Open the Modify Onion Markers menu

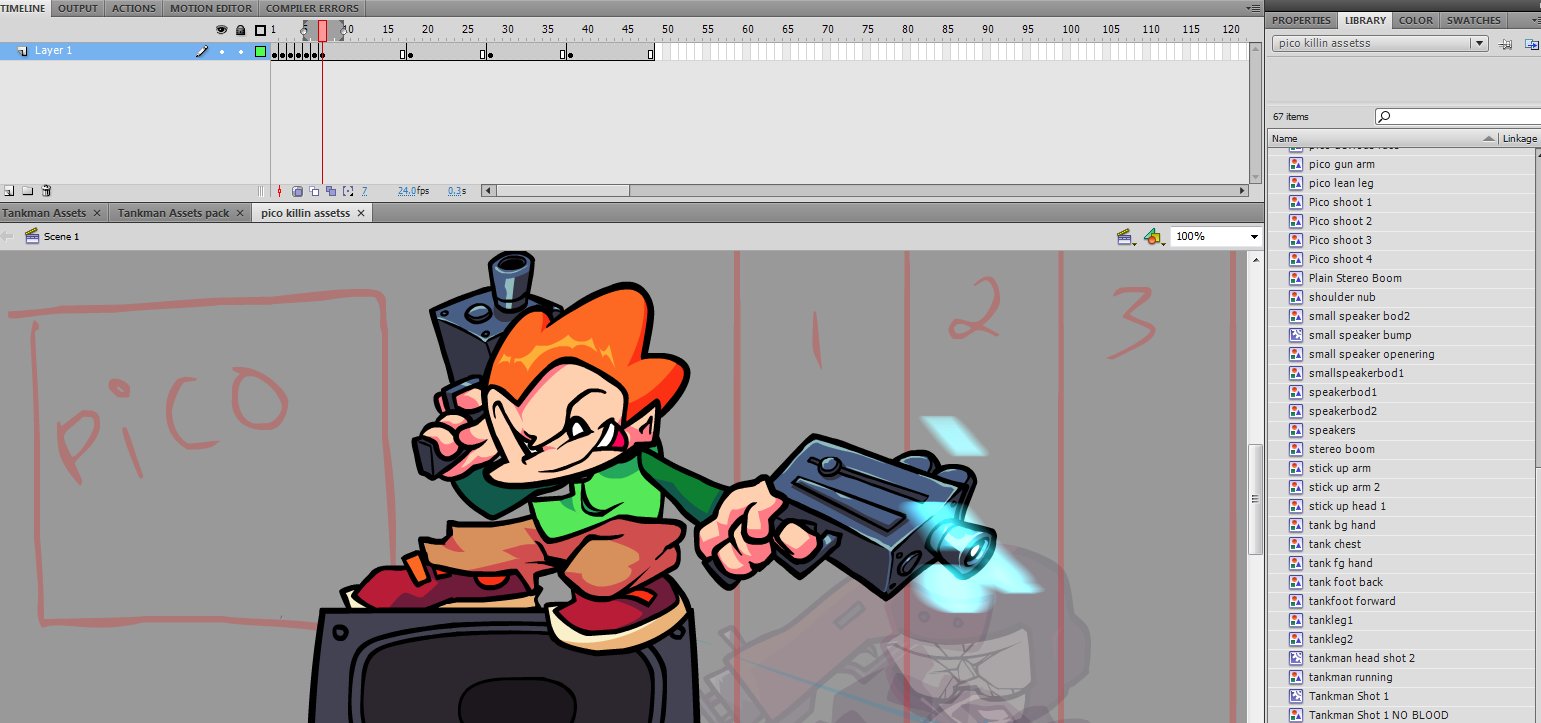tap(348, 191)
